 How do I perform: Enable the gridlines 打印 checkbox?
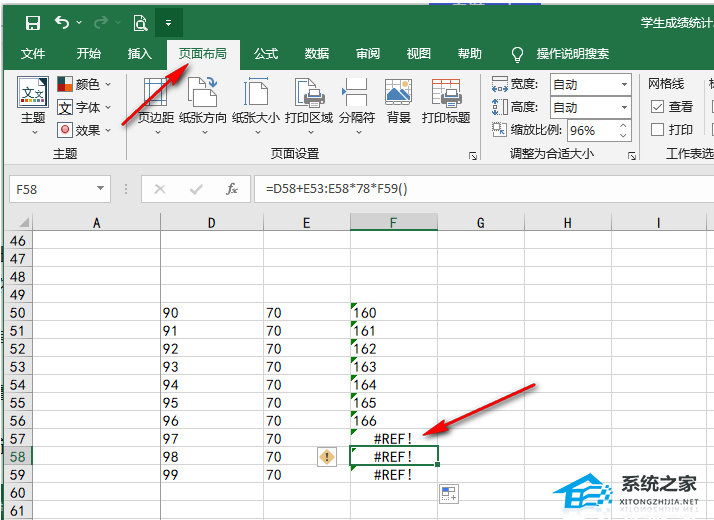click(x=657, y=130)
